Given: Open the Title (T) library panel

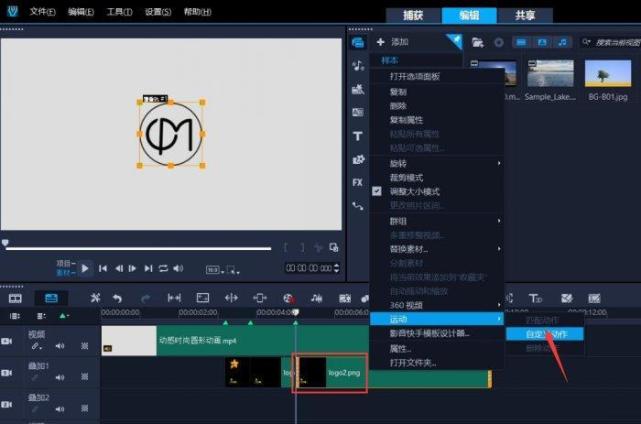Looking at the screenshot, I should pyautogui.click(x=358, y=136).
